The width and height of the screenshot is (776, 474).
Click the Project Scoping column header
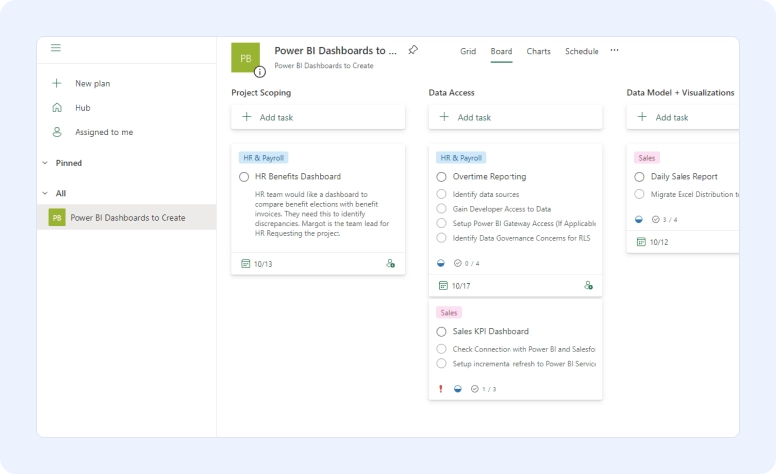[x=261, y=93]
